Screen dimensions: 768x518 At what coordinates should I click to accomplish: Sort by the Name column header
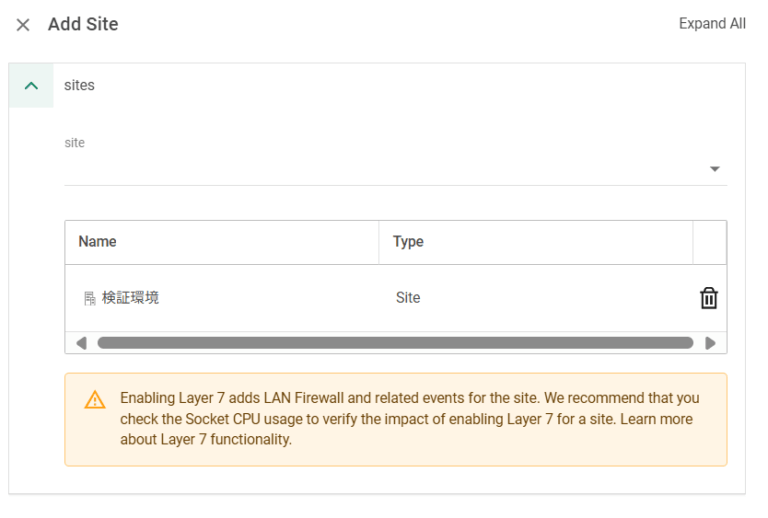98,242
